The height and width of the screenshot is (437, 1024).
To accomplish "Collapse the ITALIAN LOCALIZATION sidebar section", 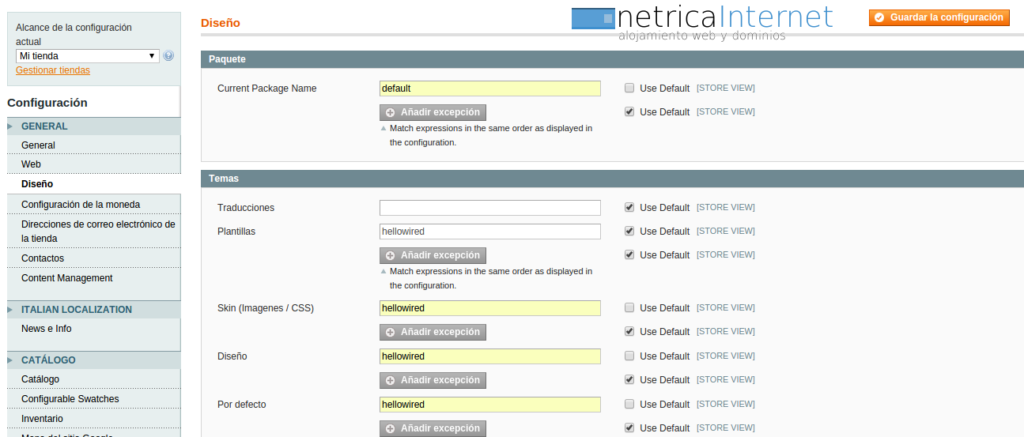I will click(x=90, y=309).
